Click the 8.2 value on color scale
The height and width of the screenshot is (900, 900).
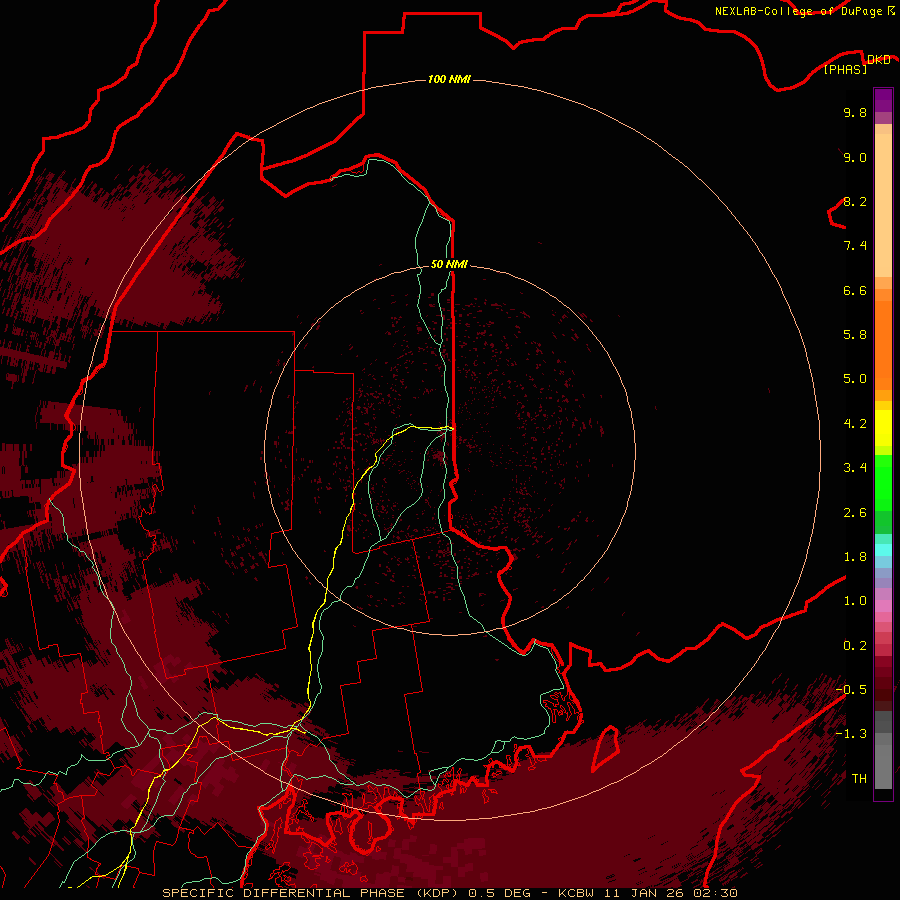click(855, 201)
